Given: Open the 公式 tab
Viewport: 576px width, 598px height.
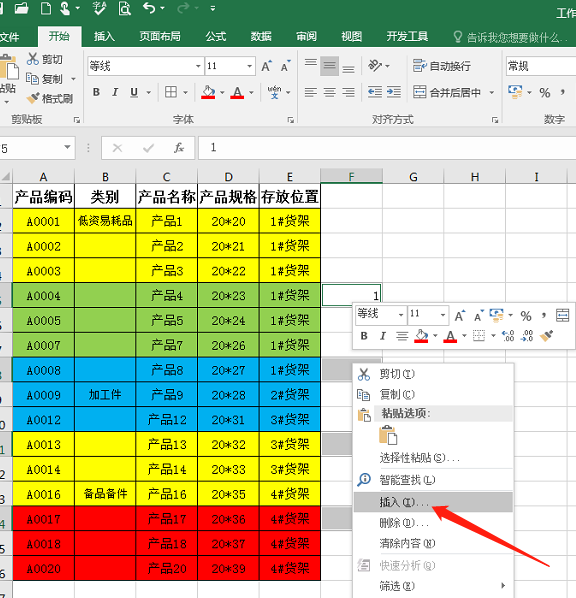Looking at the screenshot, I should tap(216, 37).
